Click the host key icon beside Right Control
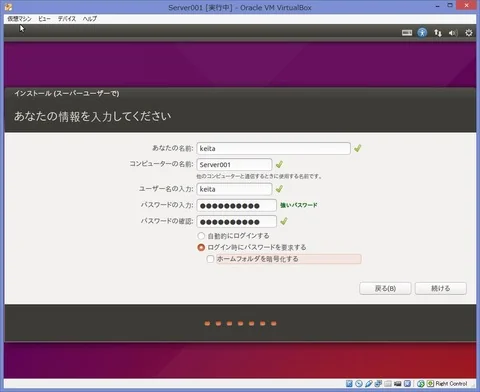This screenshot has width=480, height=392. pos(430,384)
